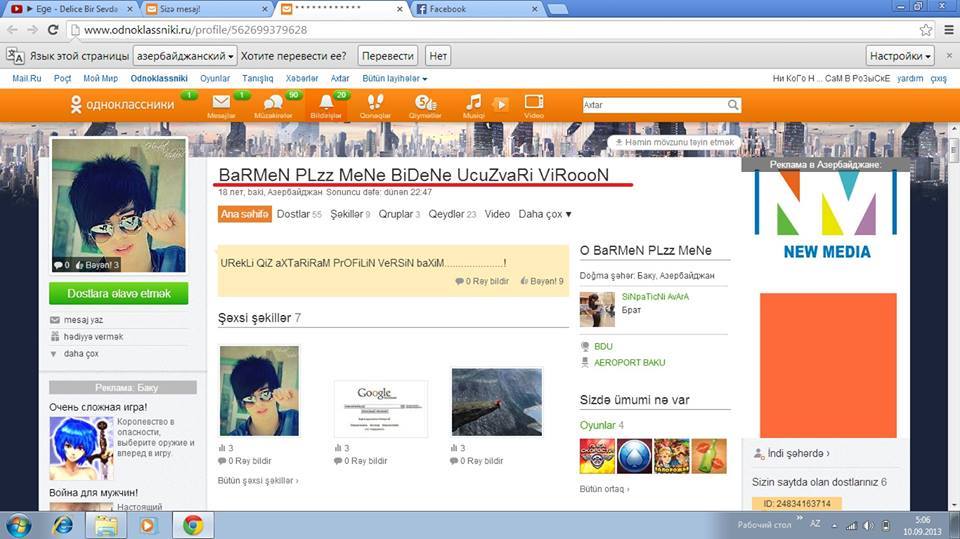This screenshot has height=539, width=960.
Task: Click the Chrome taskbar icon
Action: tap(193, 526)
